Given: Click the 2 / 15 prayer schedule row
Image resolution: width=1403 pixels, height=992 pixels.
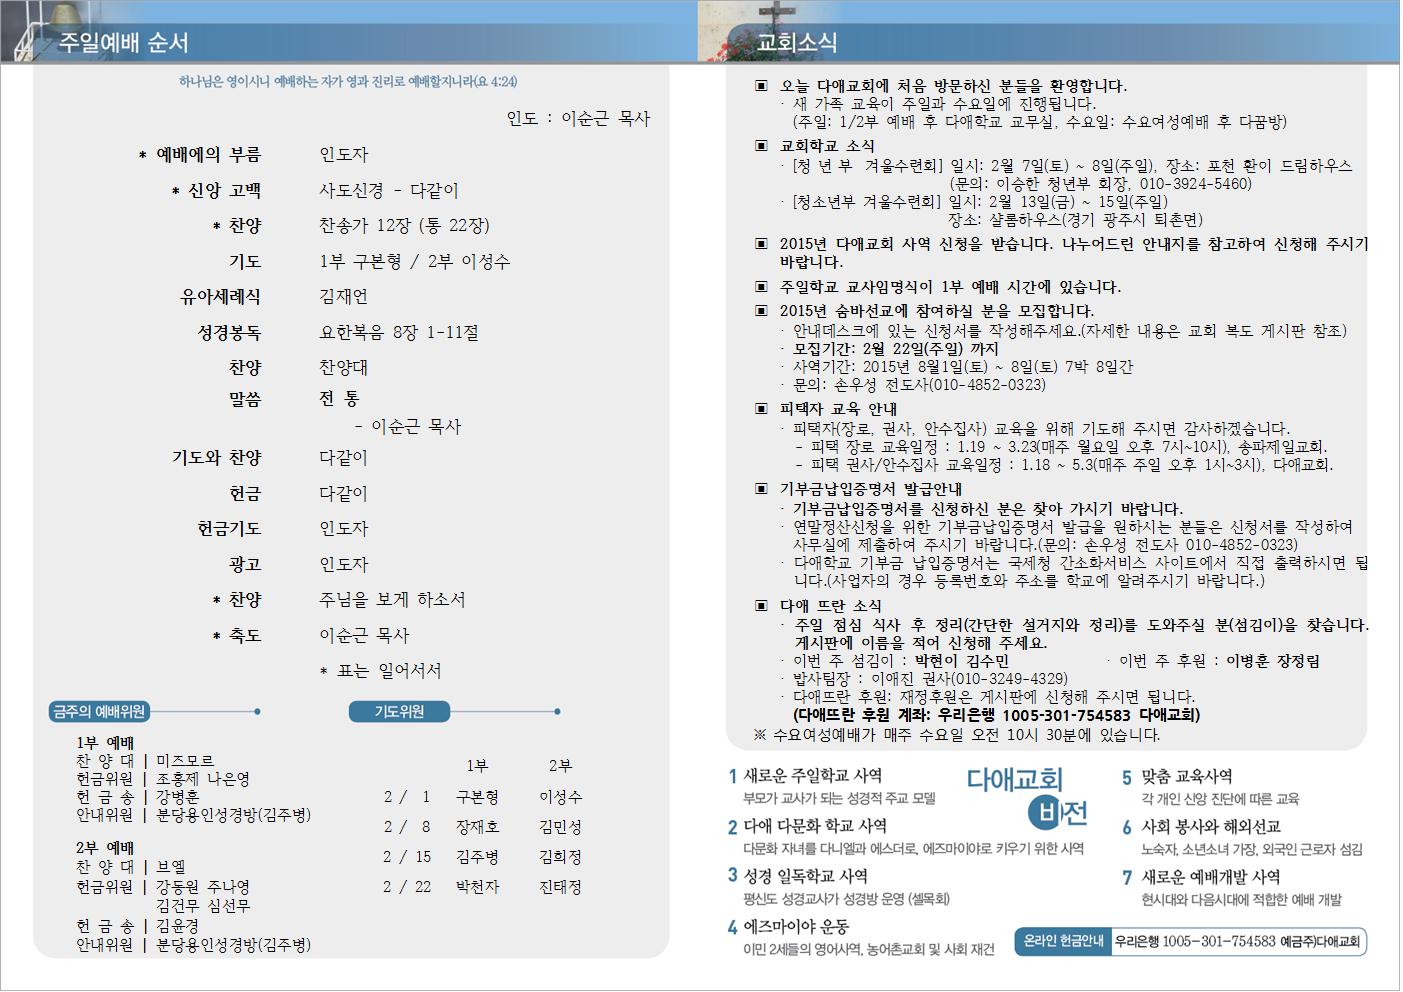Looking at the screenshot, I should click(x=482, y=857).
